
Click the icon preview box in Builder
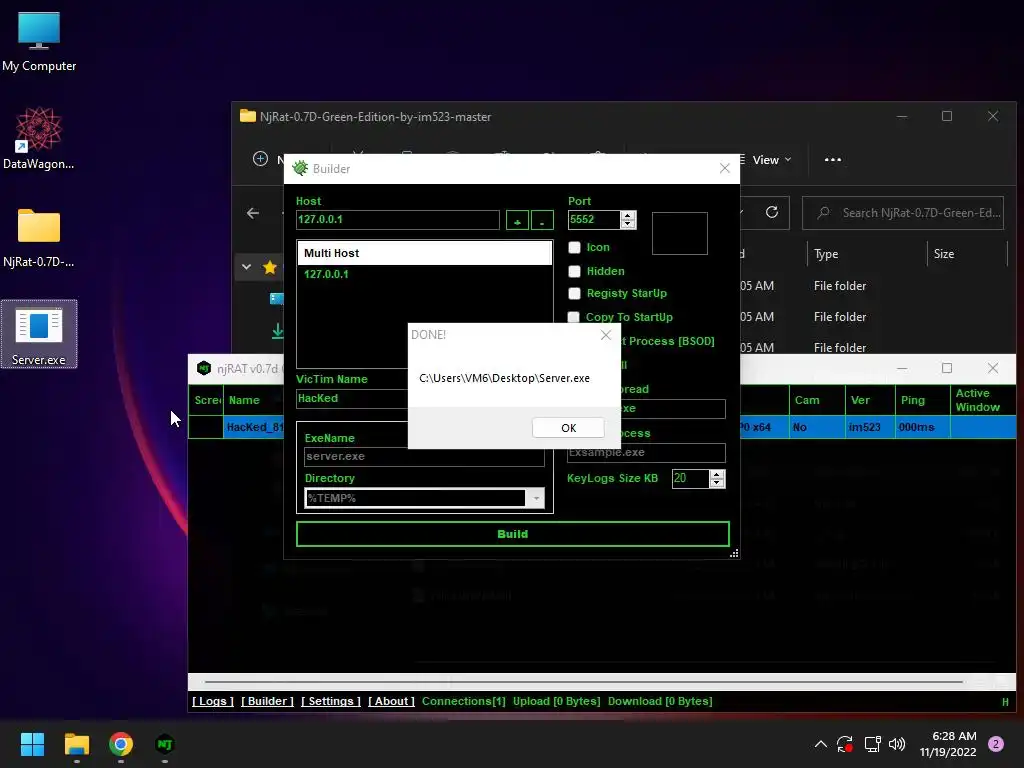(679, 233)
